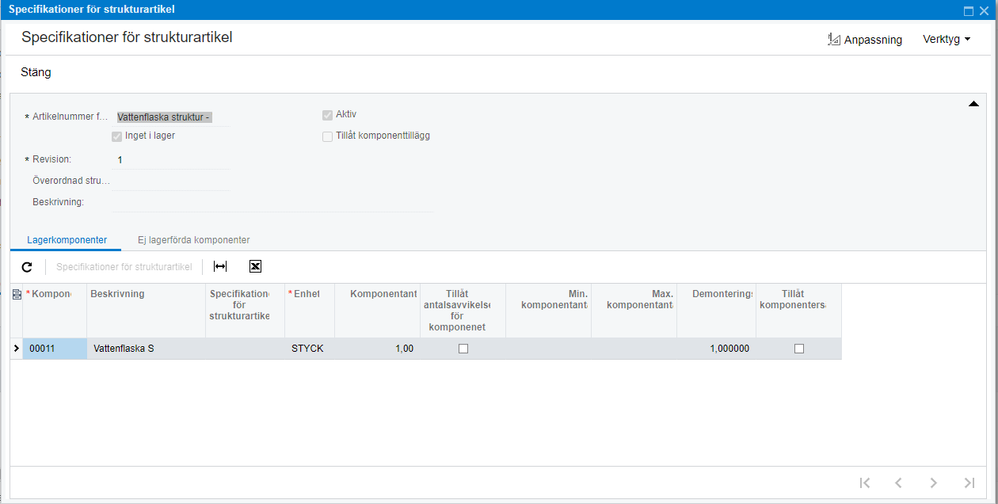Toggle the Aktiv checkbox

tap(327, 115)
